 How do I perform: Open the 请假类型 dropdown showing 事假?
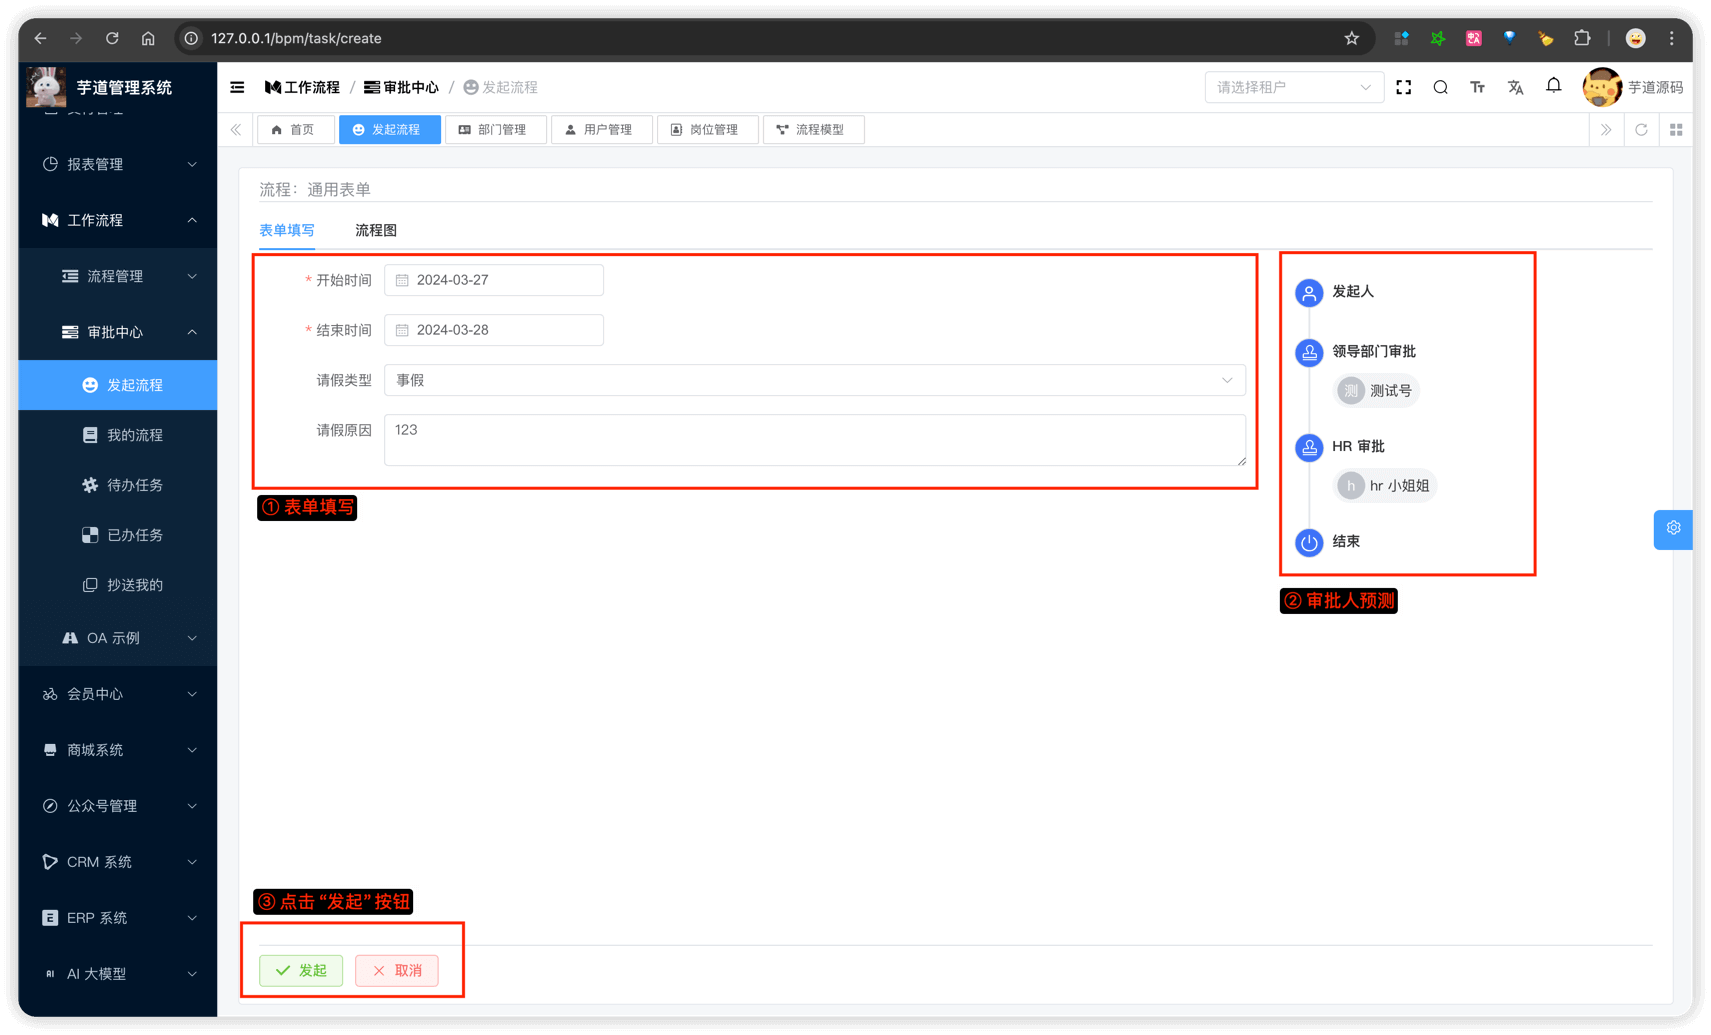tap(814, 380)
